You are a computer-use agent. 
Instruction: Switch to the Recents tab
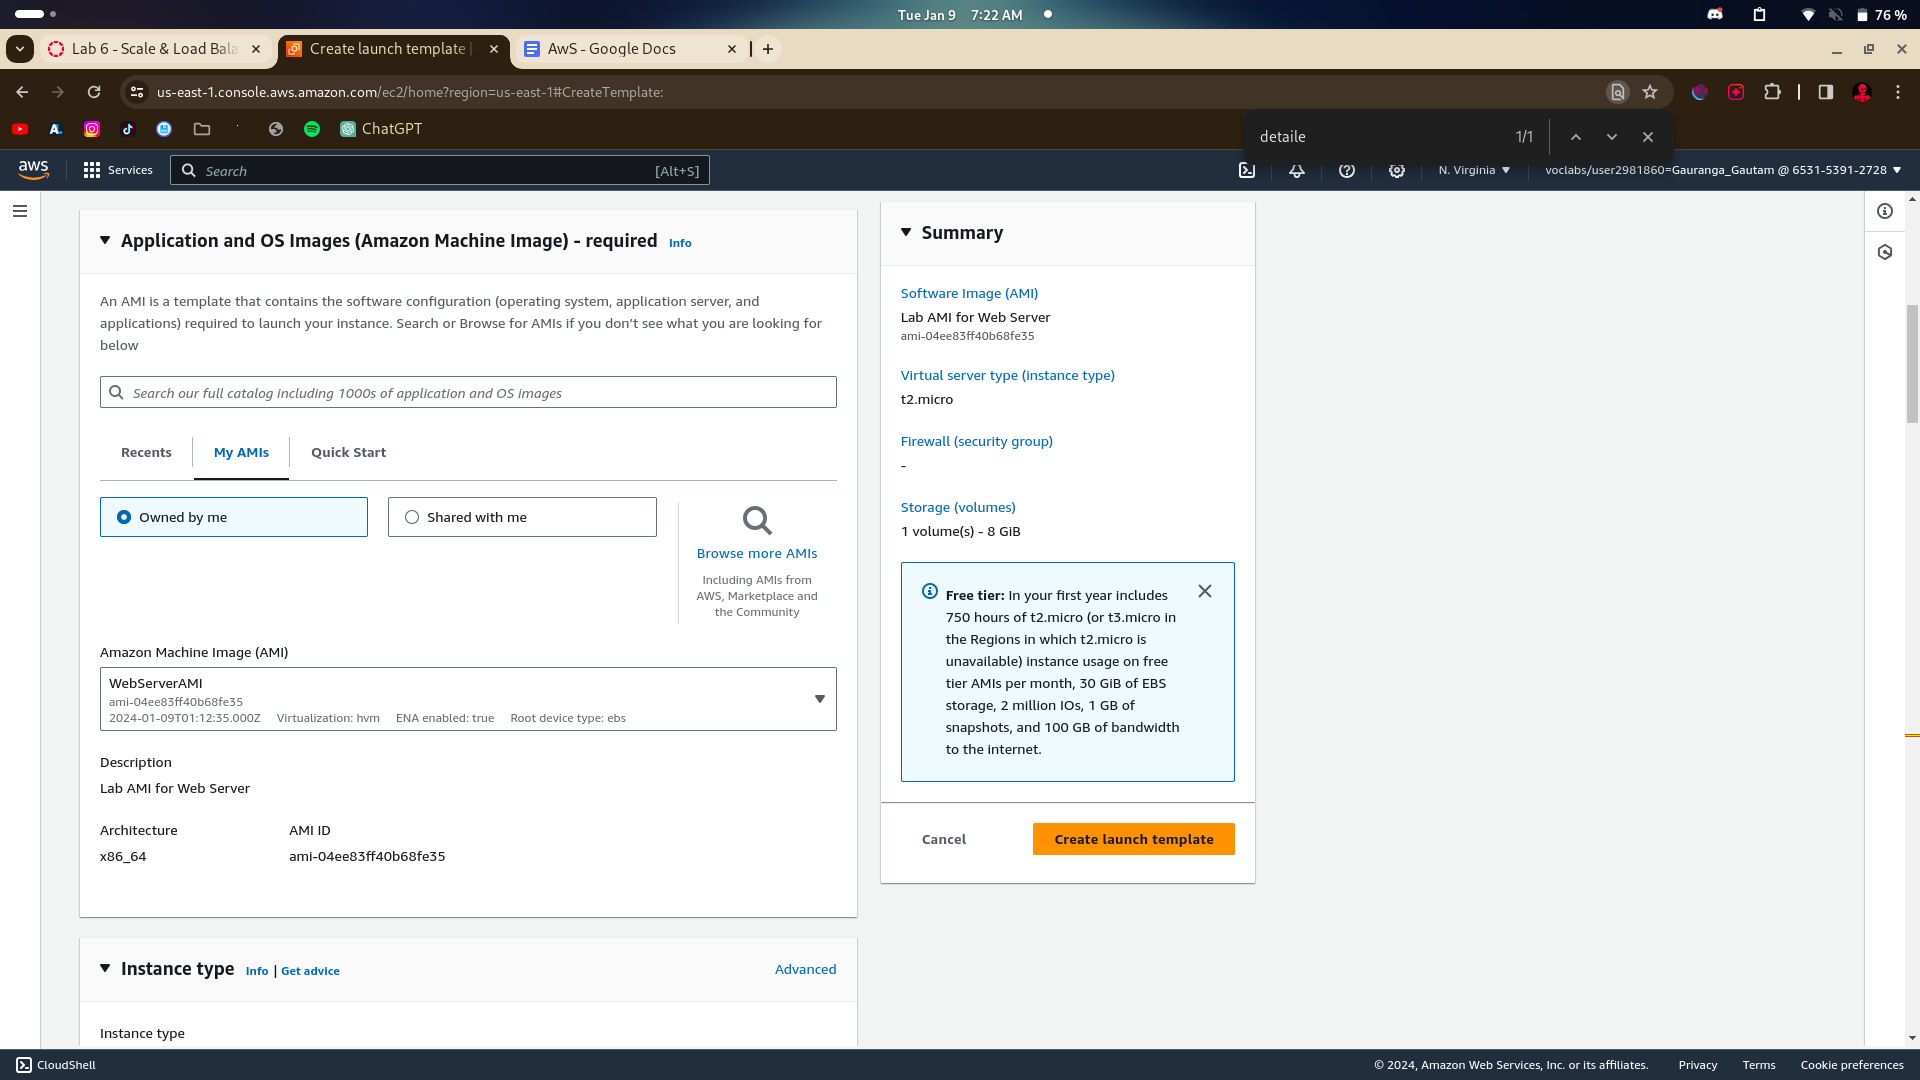pos(146,452)
